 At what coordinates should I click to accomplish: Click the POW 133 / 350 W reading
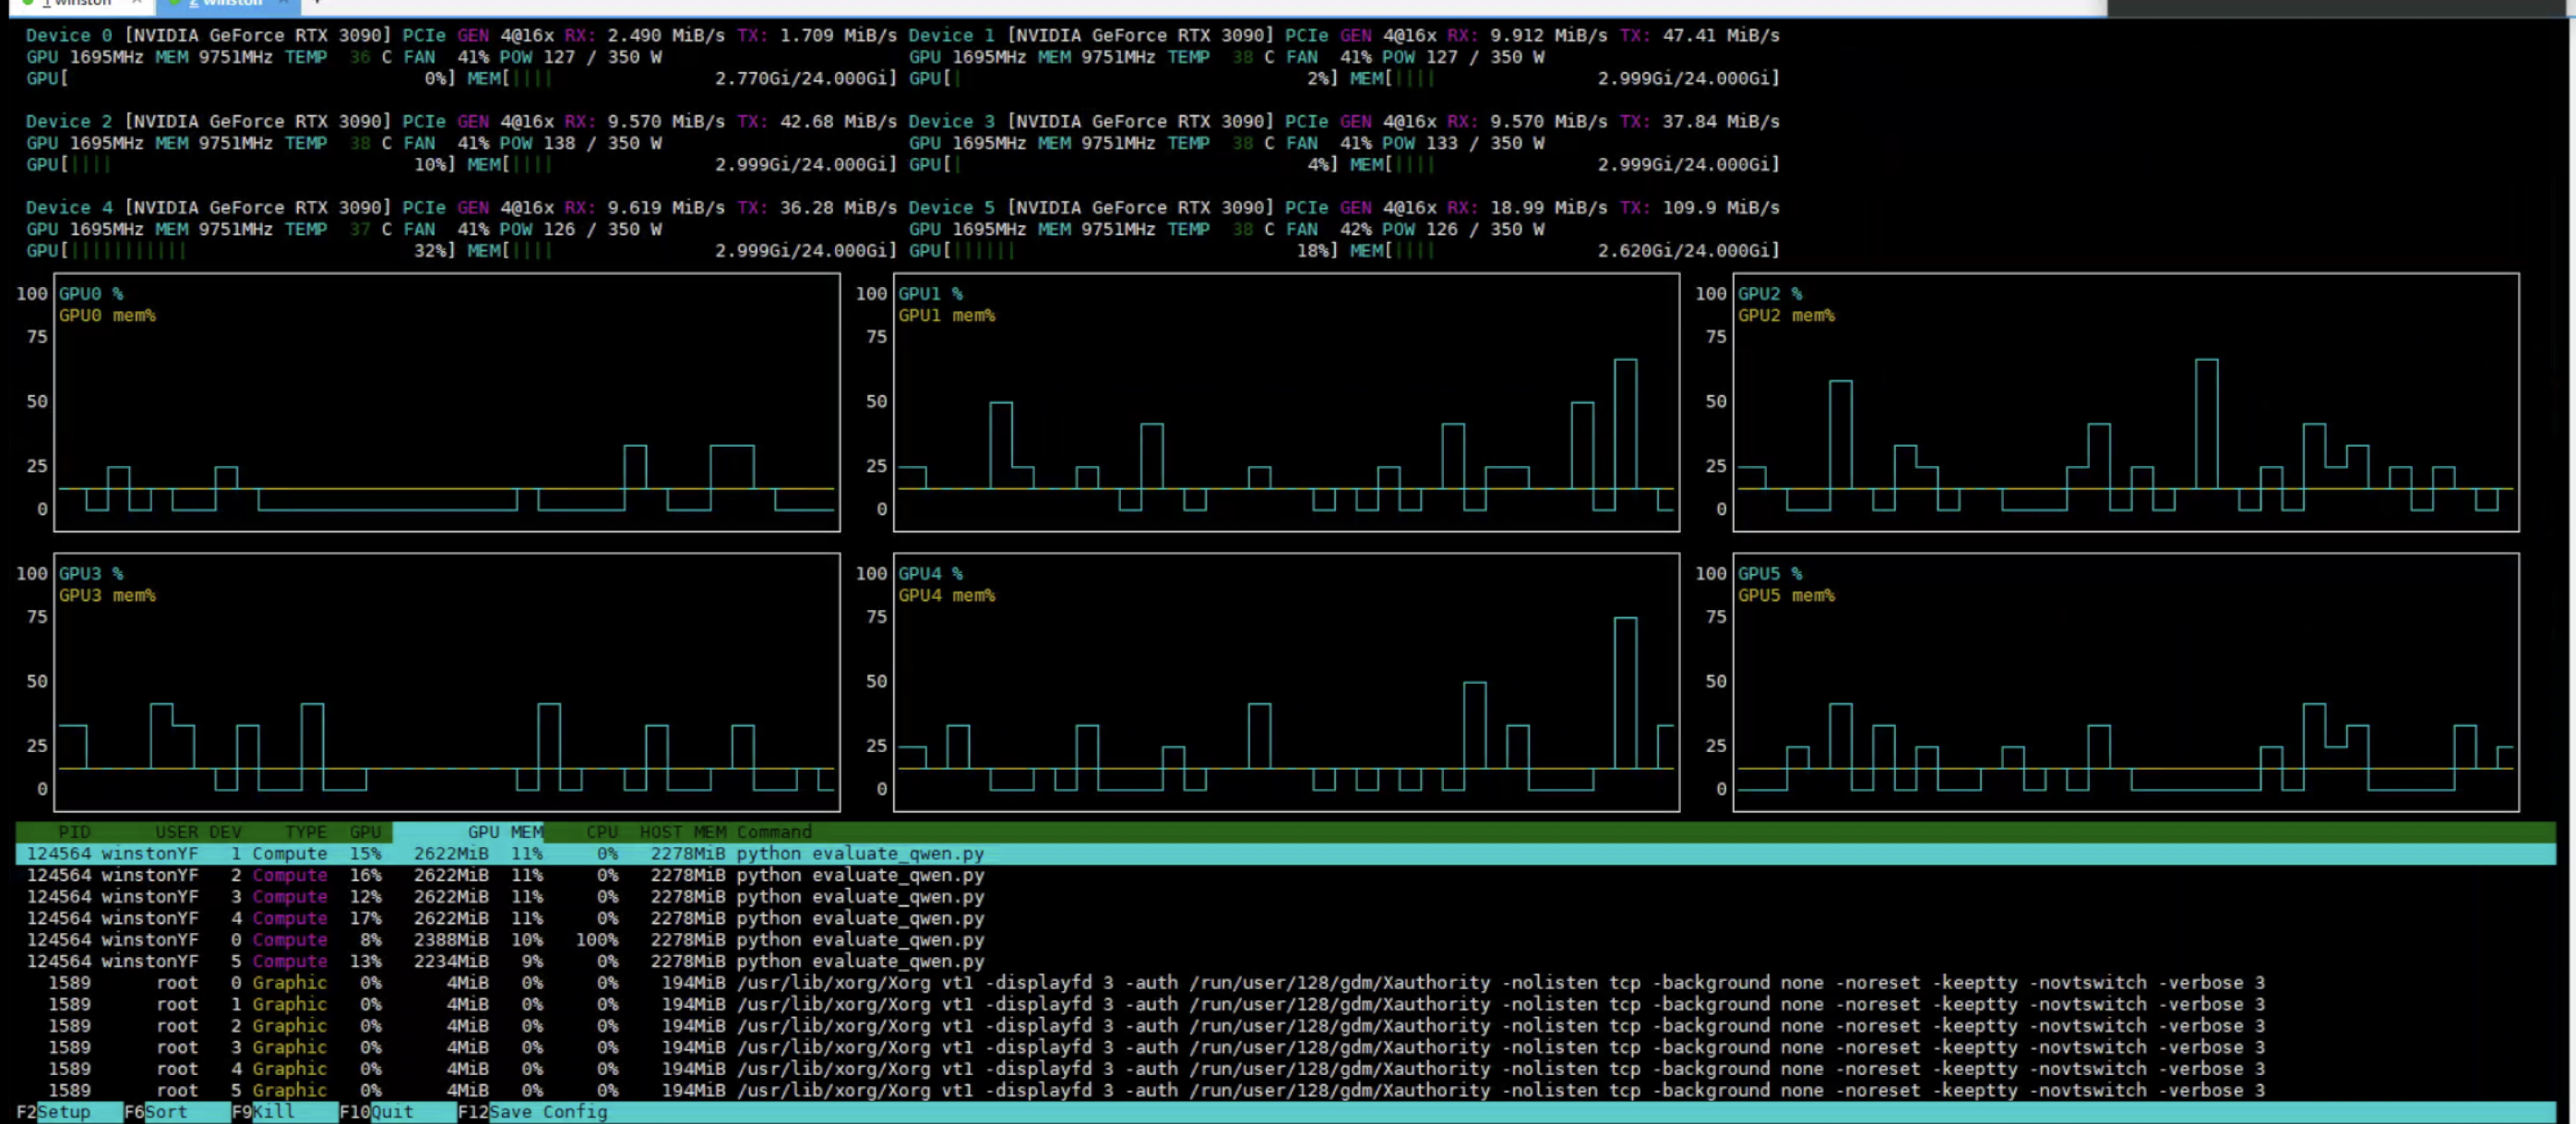1463,143
